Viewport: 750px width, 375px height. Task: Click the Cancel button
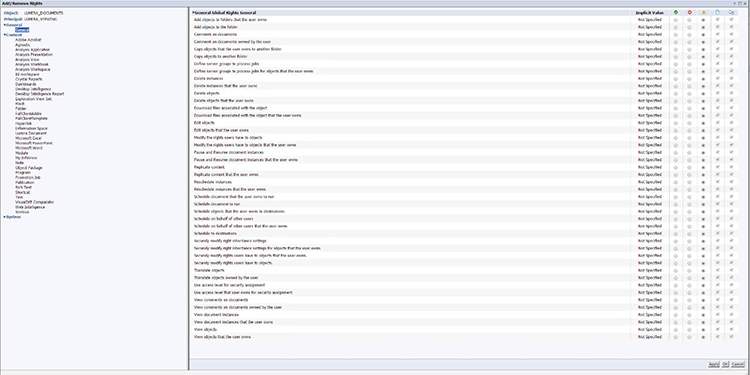point(737,364)
